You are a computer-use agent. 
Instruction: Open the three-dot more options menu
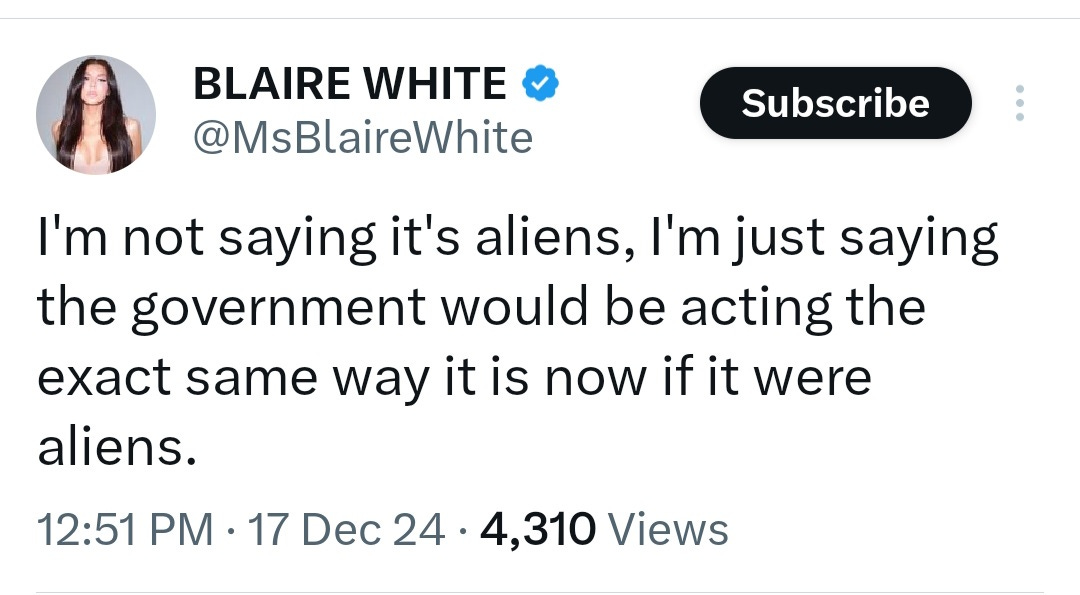pos(1020,103)
